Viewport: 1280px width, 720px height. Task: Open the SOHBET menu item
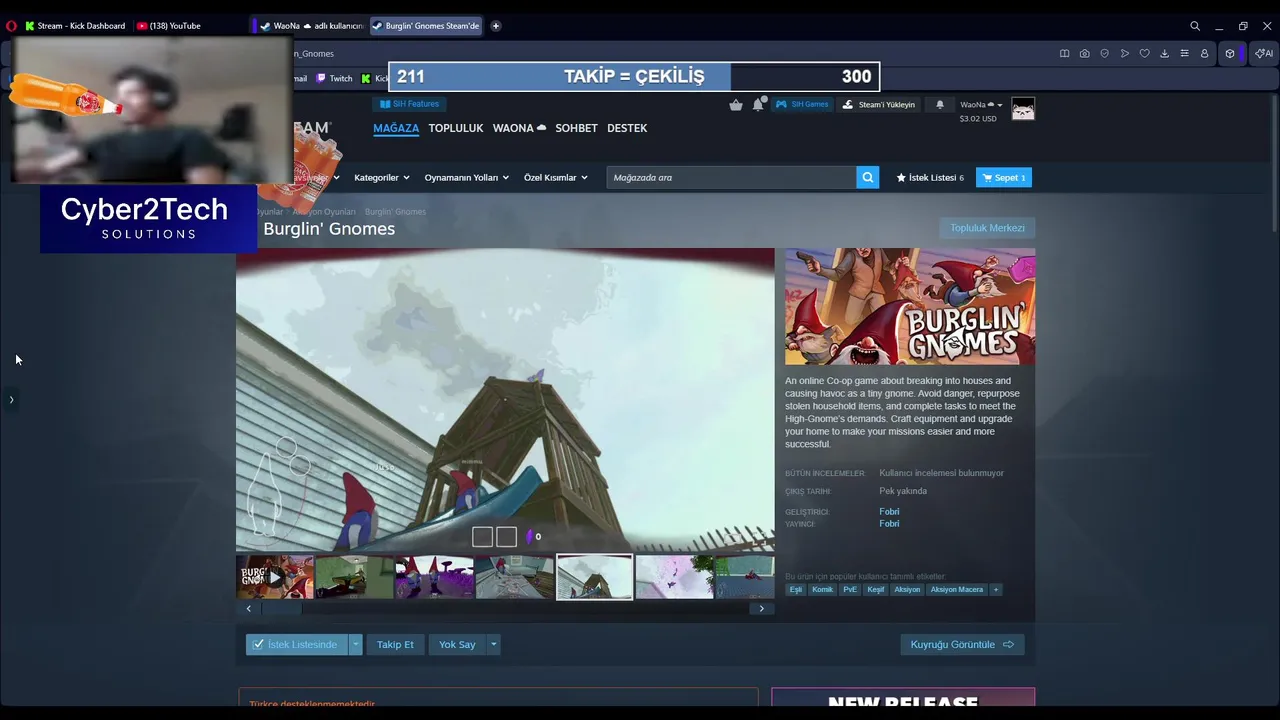(576, 128)
